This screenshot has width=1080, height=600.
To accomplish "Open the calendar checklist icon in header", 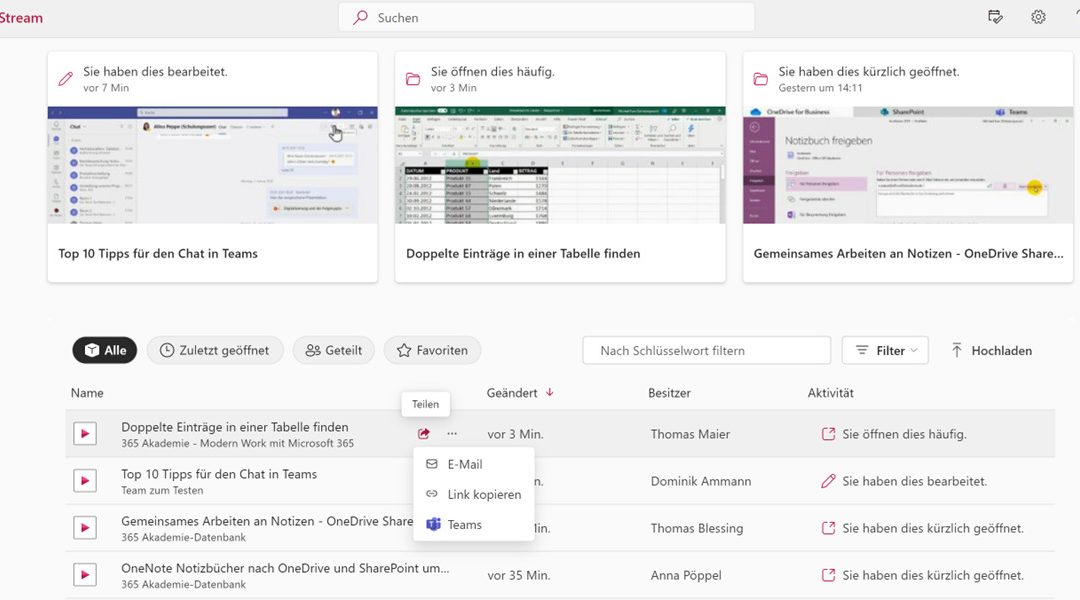I will [x=995, y=17].
